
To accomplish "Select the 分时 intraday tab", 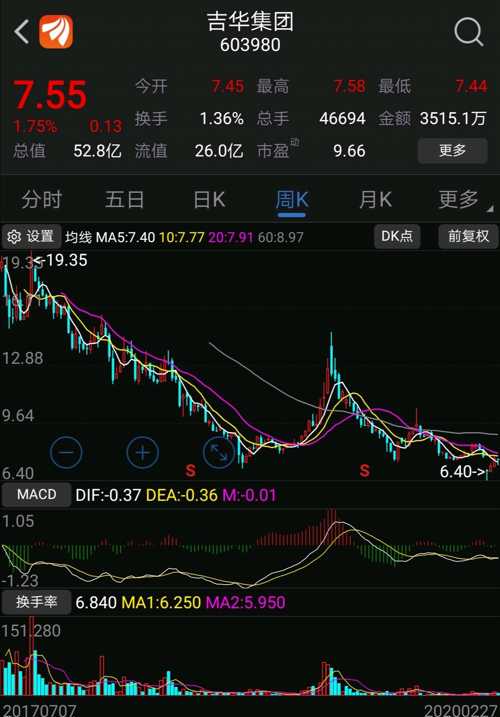I will point(42,200).
